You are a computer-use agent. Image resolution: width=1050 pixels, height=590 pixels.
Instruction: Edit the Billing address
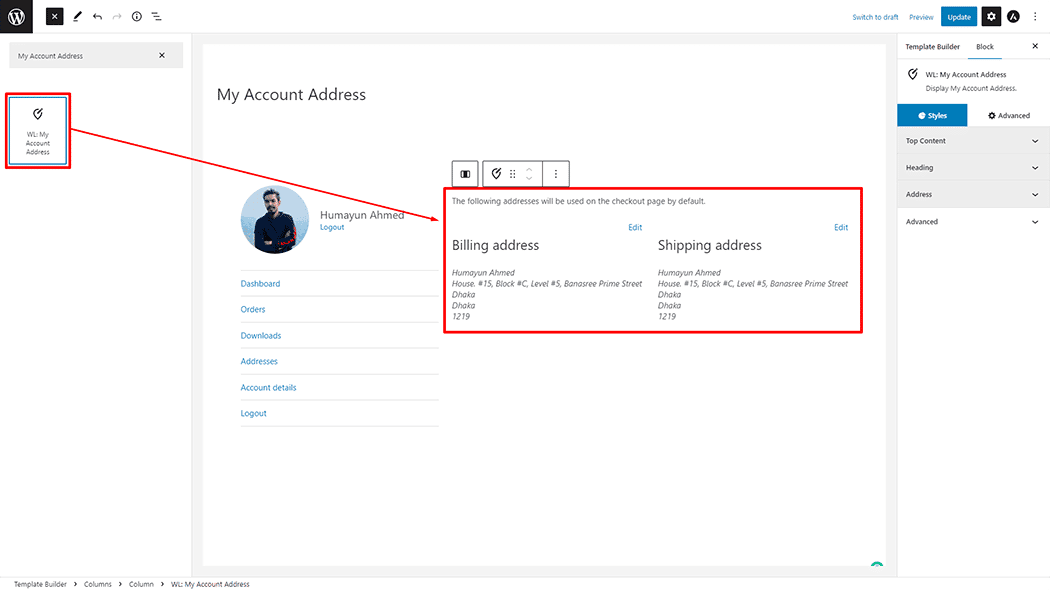[635, 227]
